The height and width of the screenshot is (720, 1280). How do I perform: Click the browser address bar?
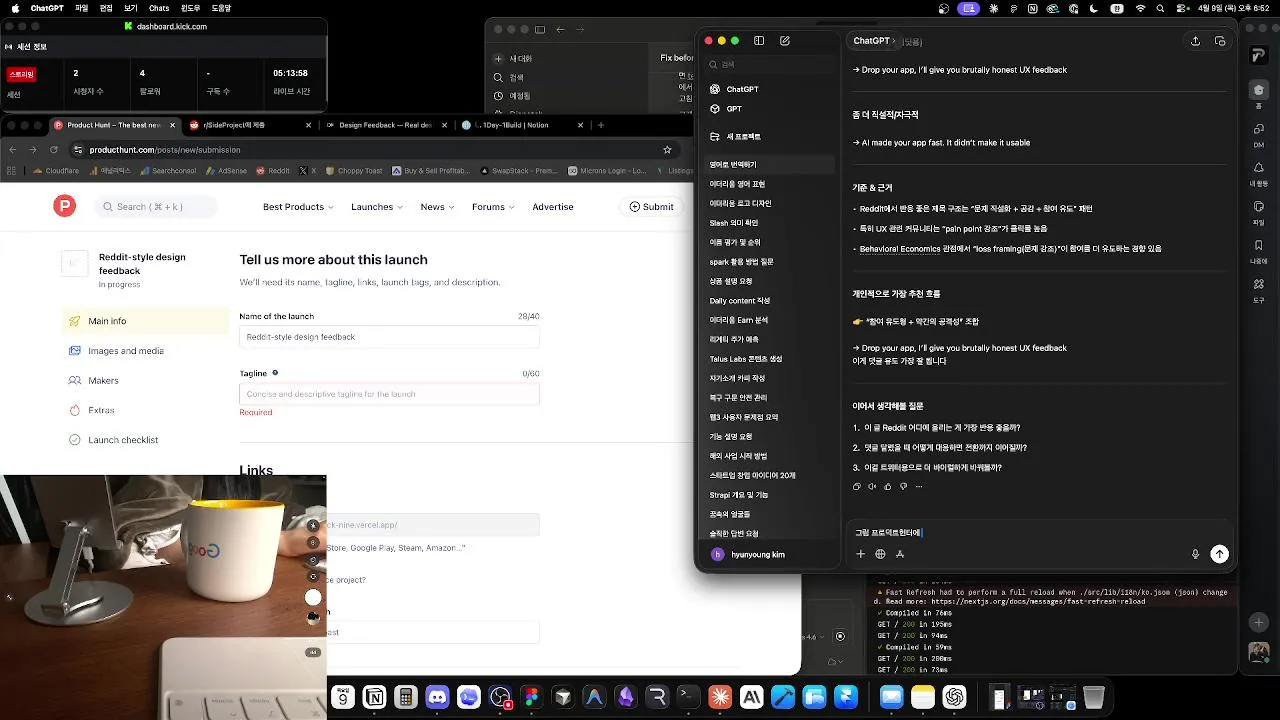click(364, 150)
